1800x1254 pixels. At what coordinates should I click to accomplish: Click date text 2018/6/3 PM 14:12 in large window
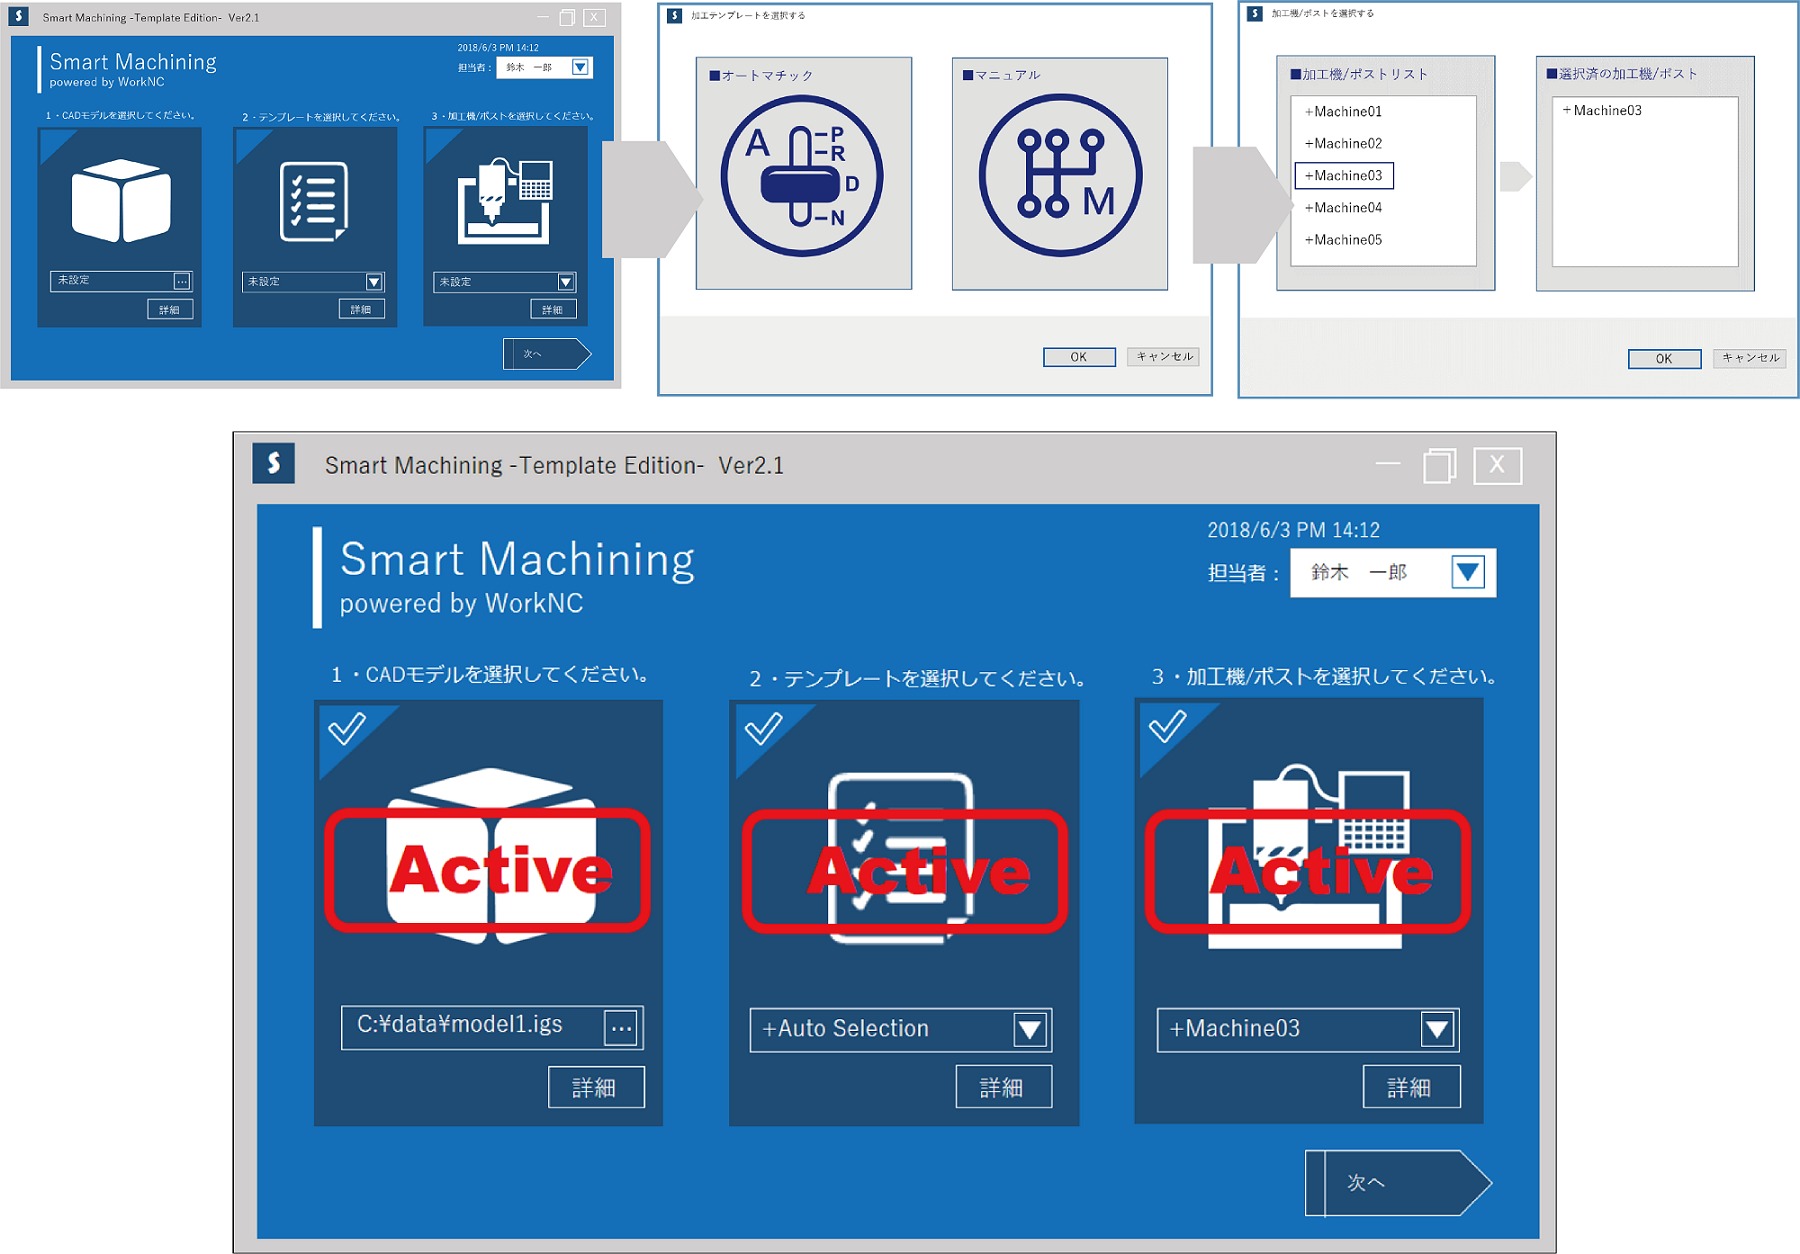(1293, 530)
